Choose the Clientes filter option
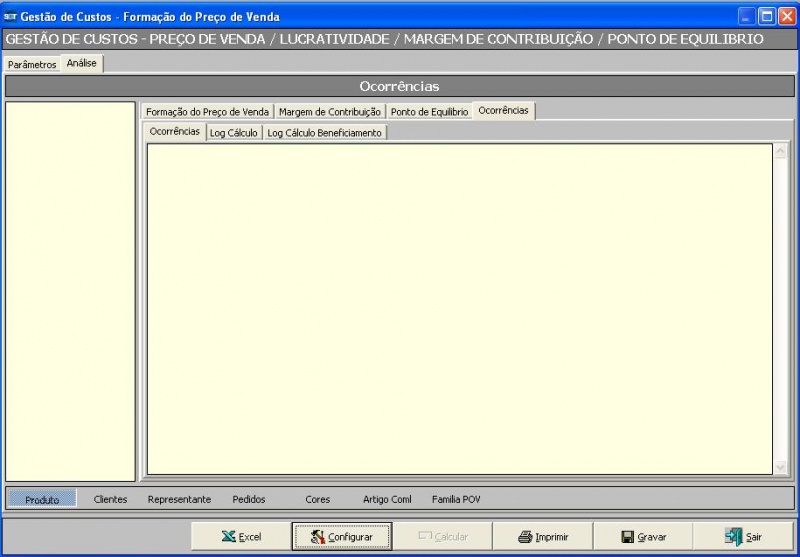Viewport: 800px width, 557px height. (x=110, y=499)
